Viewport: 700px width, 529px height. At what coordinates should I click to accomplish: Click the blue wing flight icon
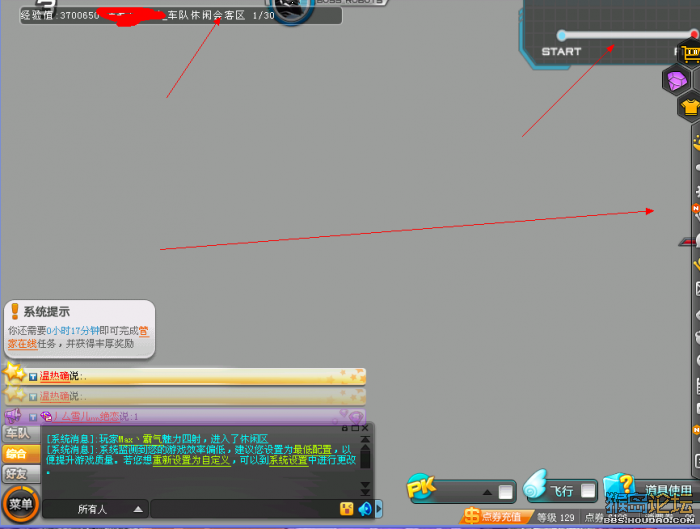click(535, 484)
